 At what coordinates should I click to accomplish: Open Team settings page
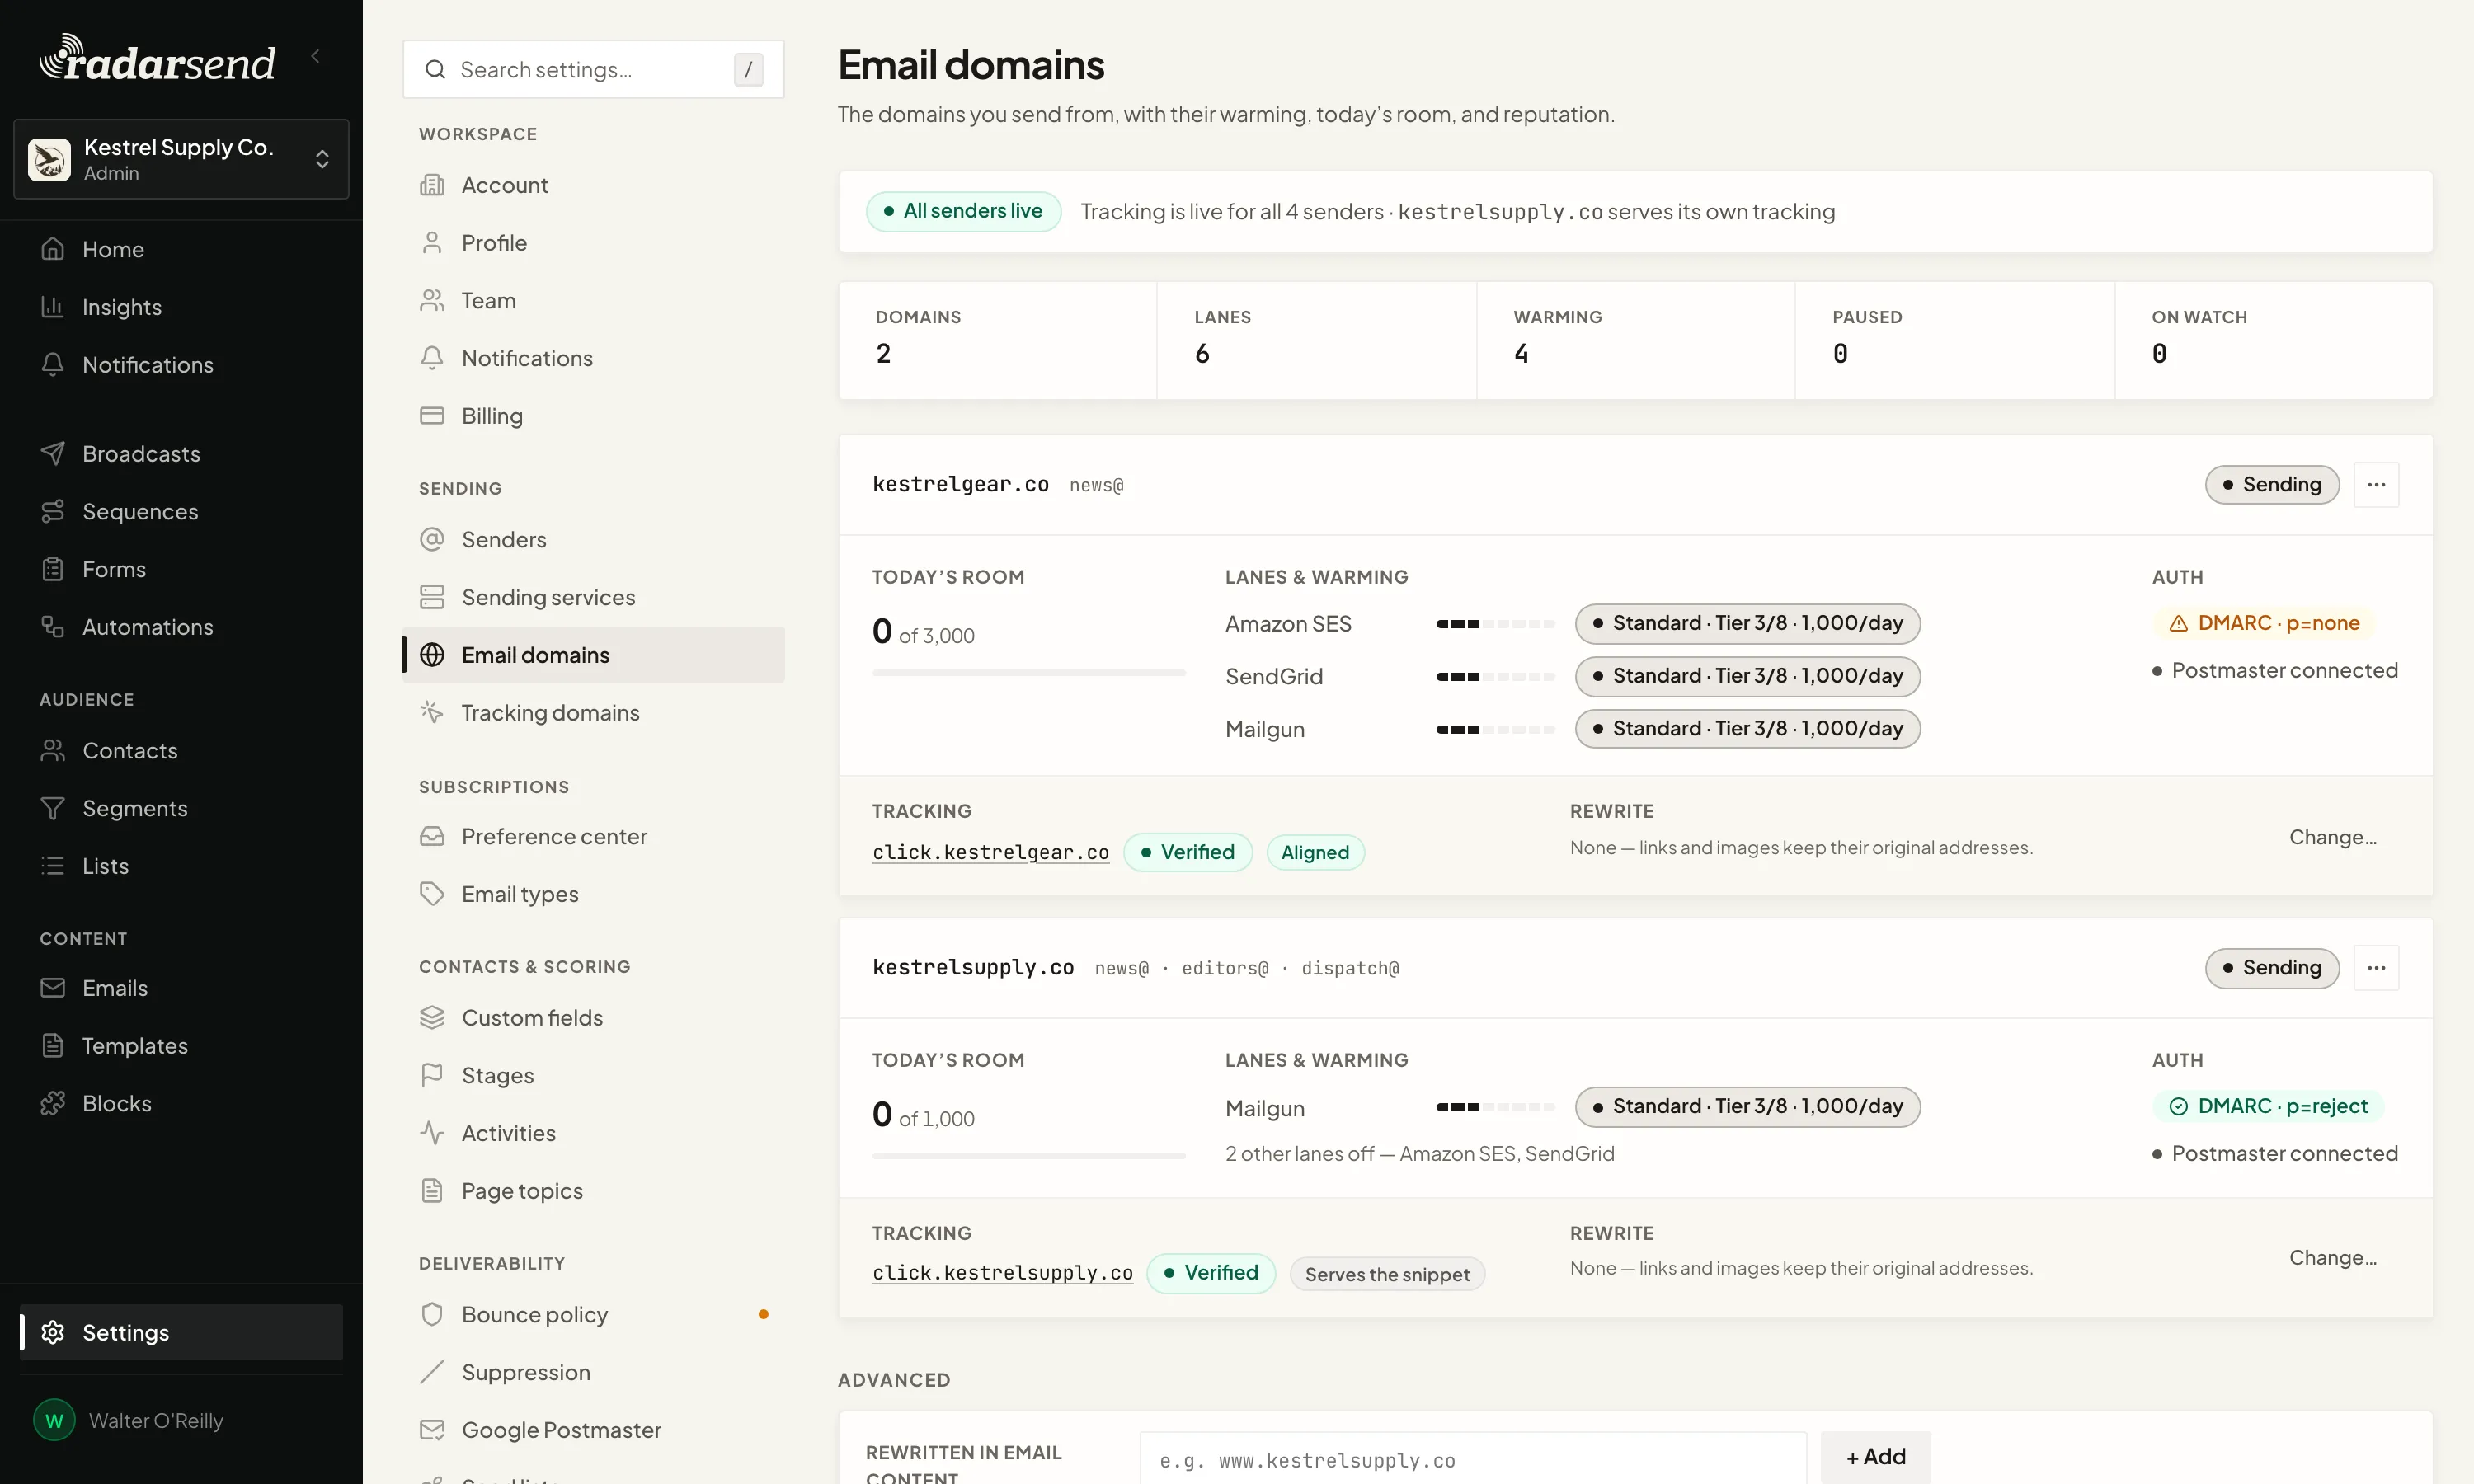pyautogui.click(x=593, y=301)
